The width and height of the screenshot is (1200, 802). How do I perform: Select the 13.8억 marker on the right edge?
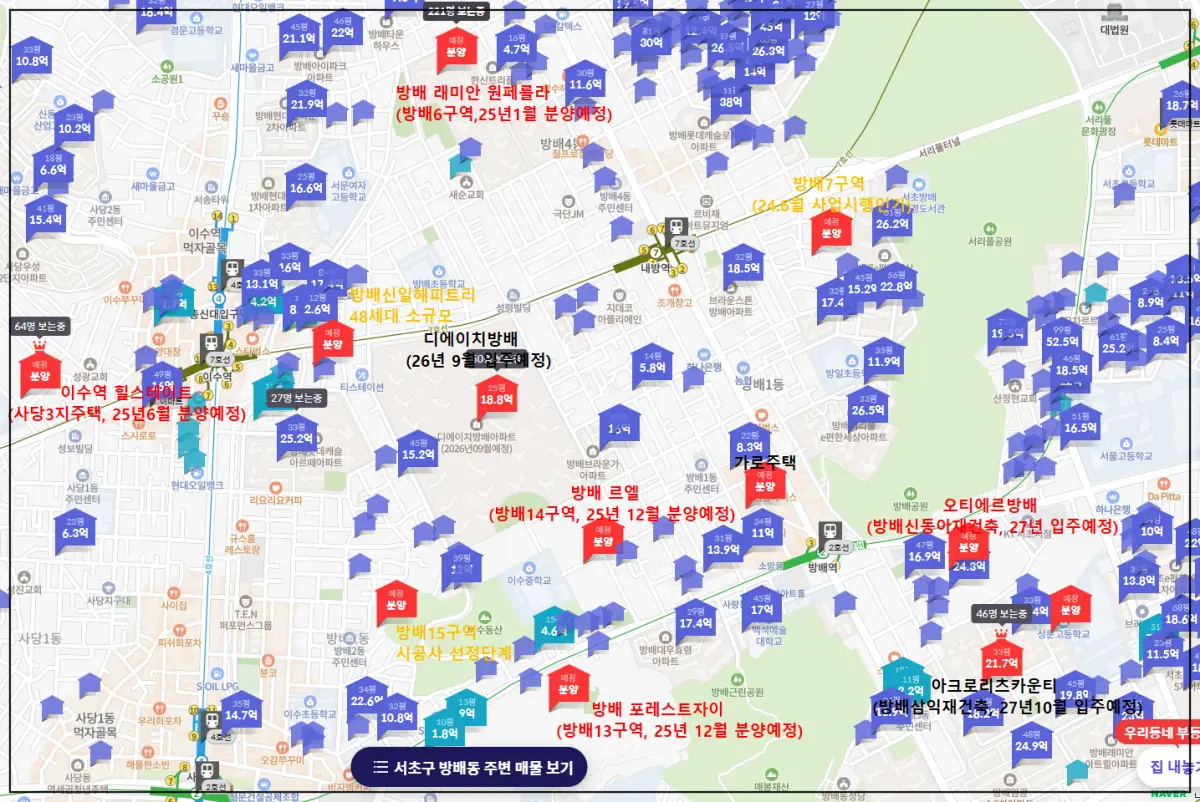click(x=1139, y=580)
